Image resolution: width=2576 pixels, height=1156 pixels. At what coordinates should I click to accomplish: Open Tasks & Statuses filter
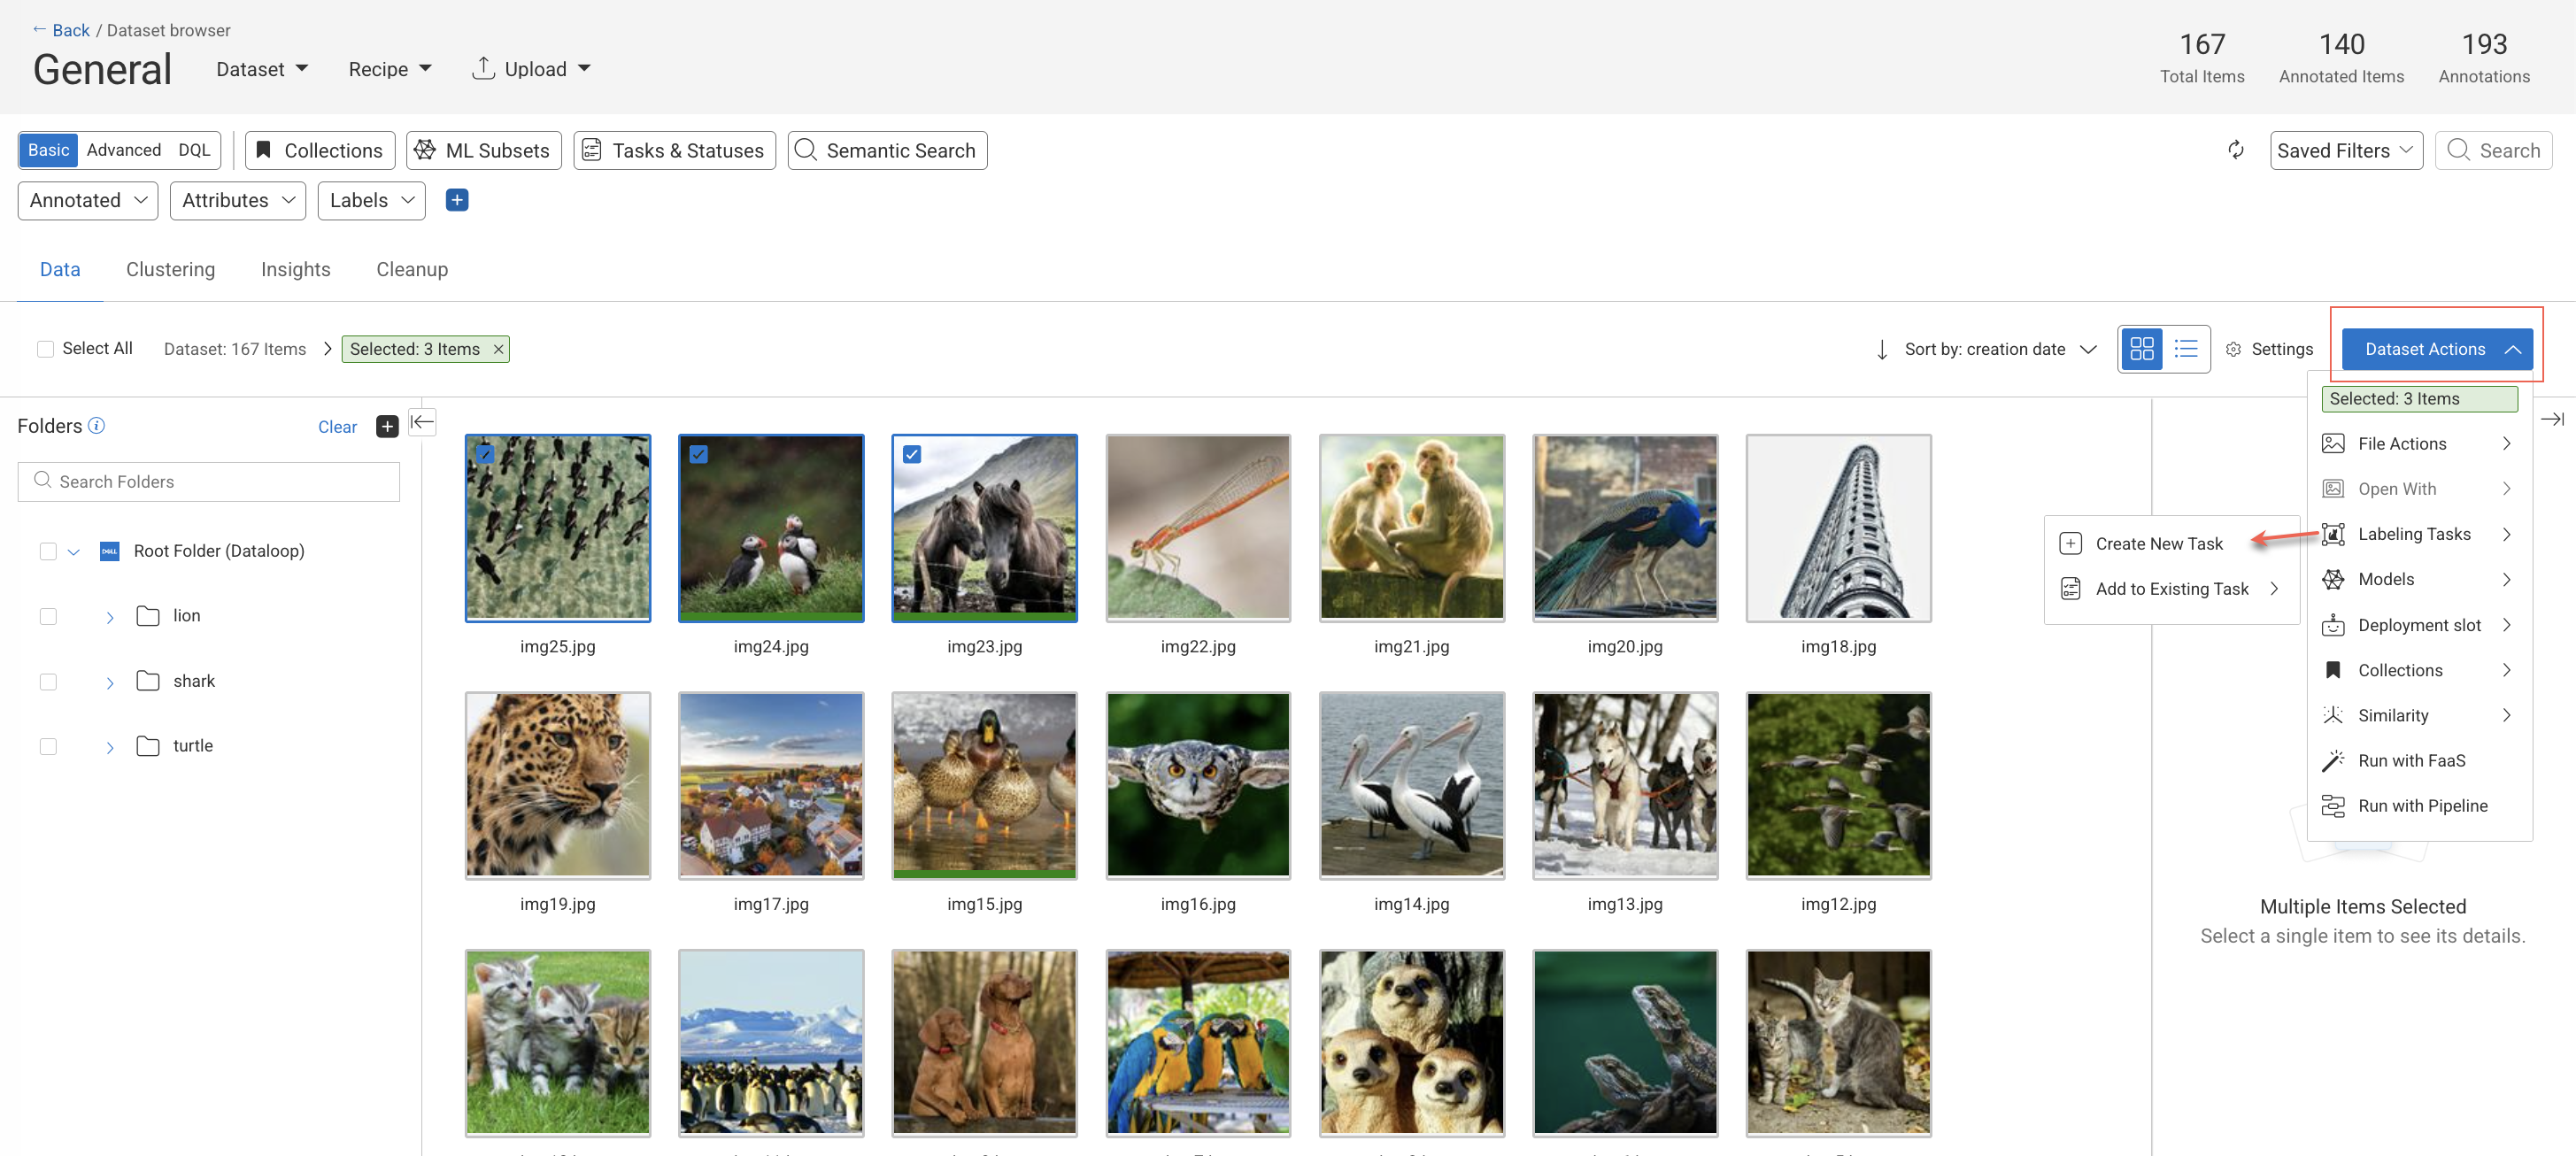click(675, 150)
